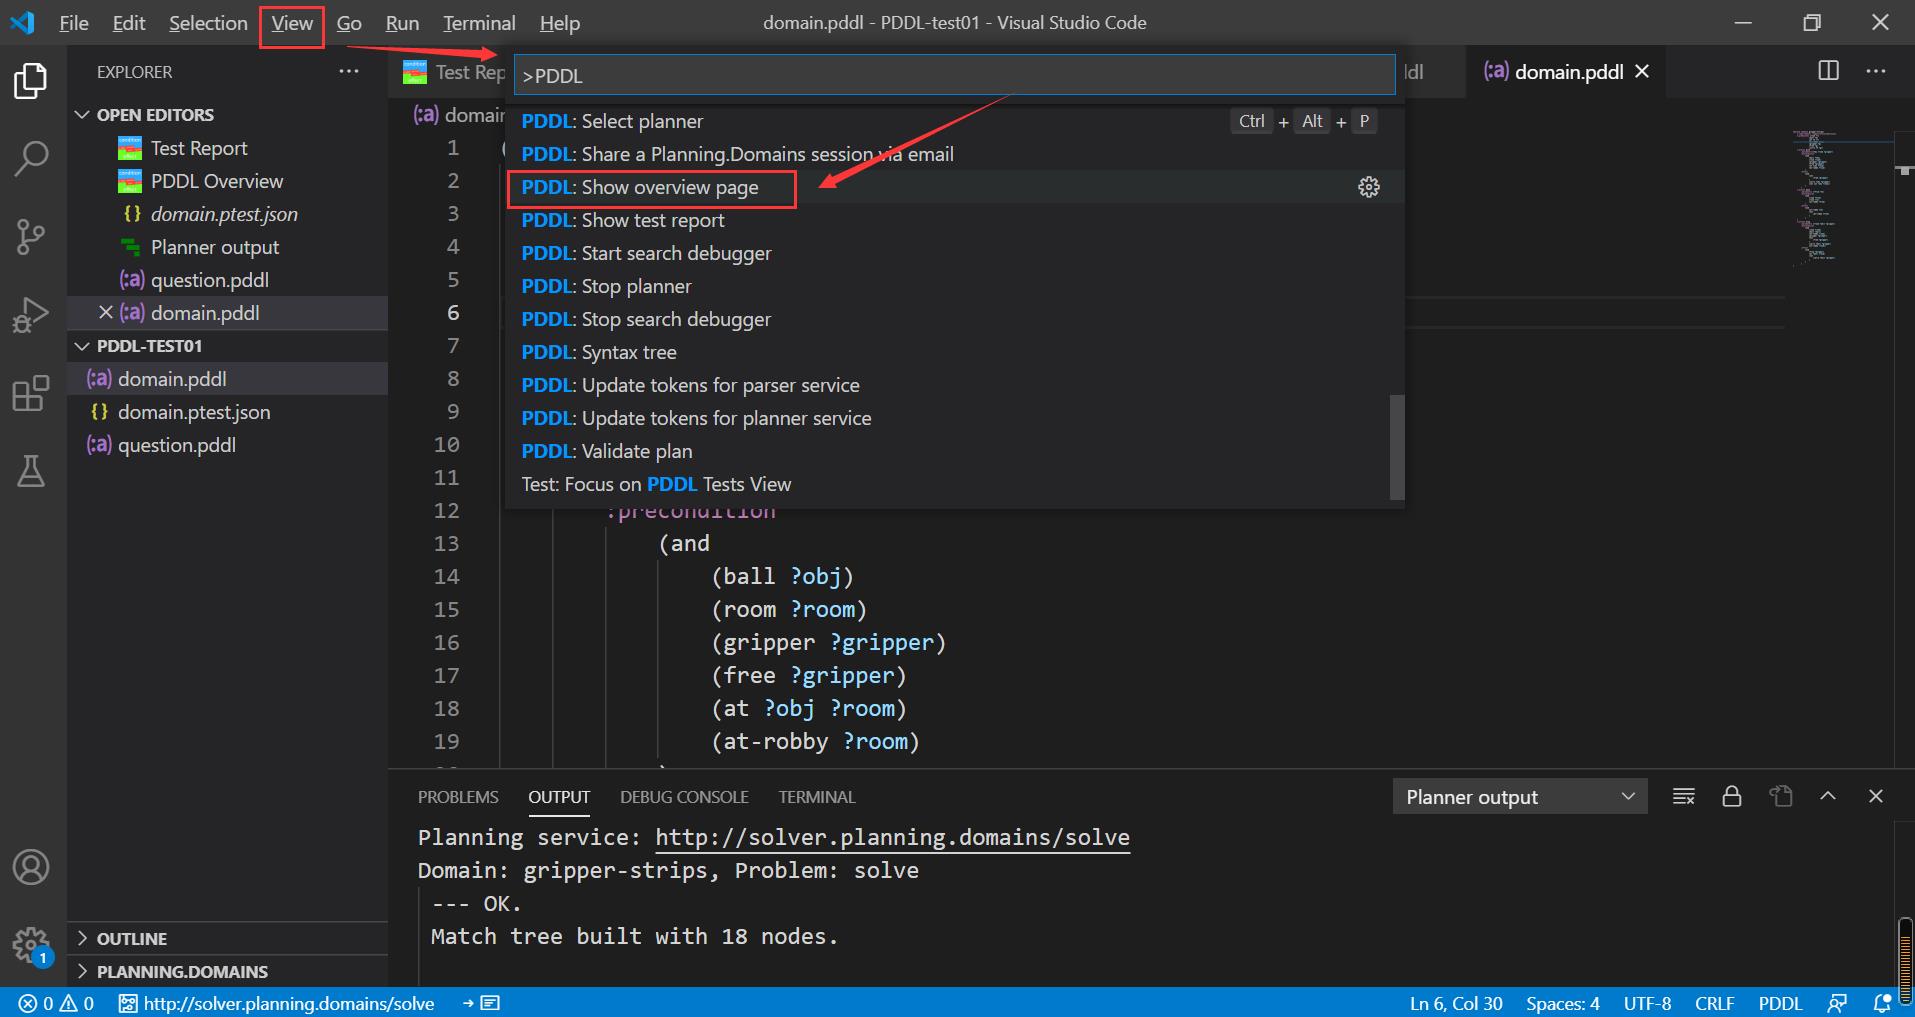Click planner service URL in status bar
This screenshot has height=1017, width=1915.
[277, 1003]
